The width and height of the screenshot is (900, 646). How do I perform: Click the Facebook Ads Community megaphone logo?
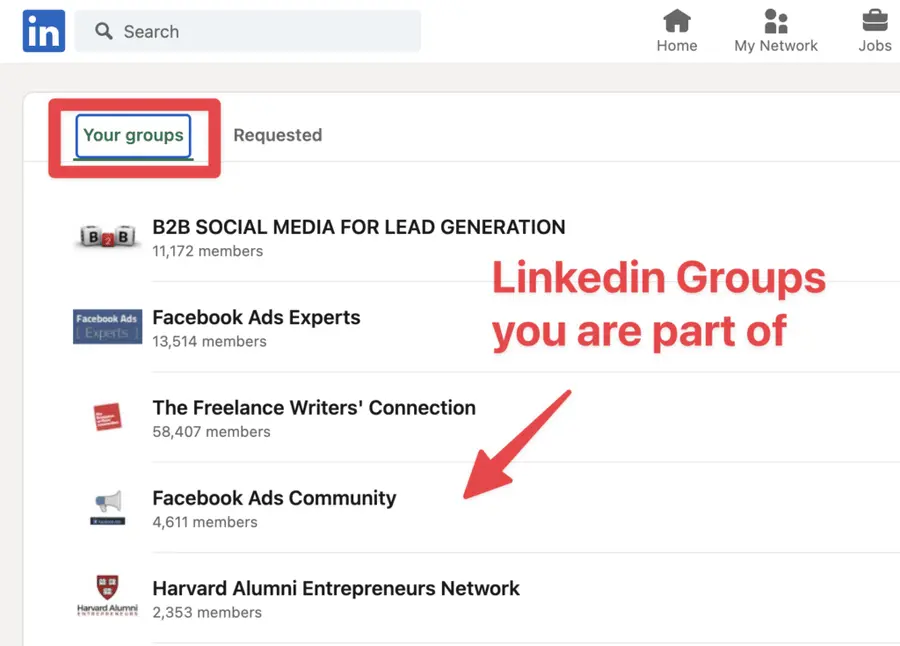tap(107, 504)
